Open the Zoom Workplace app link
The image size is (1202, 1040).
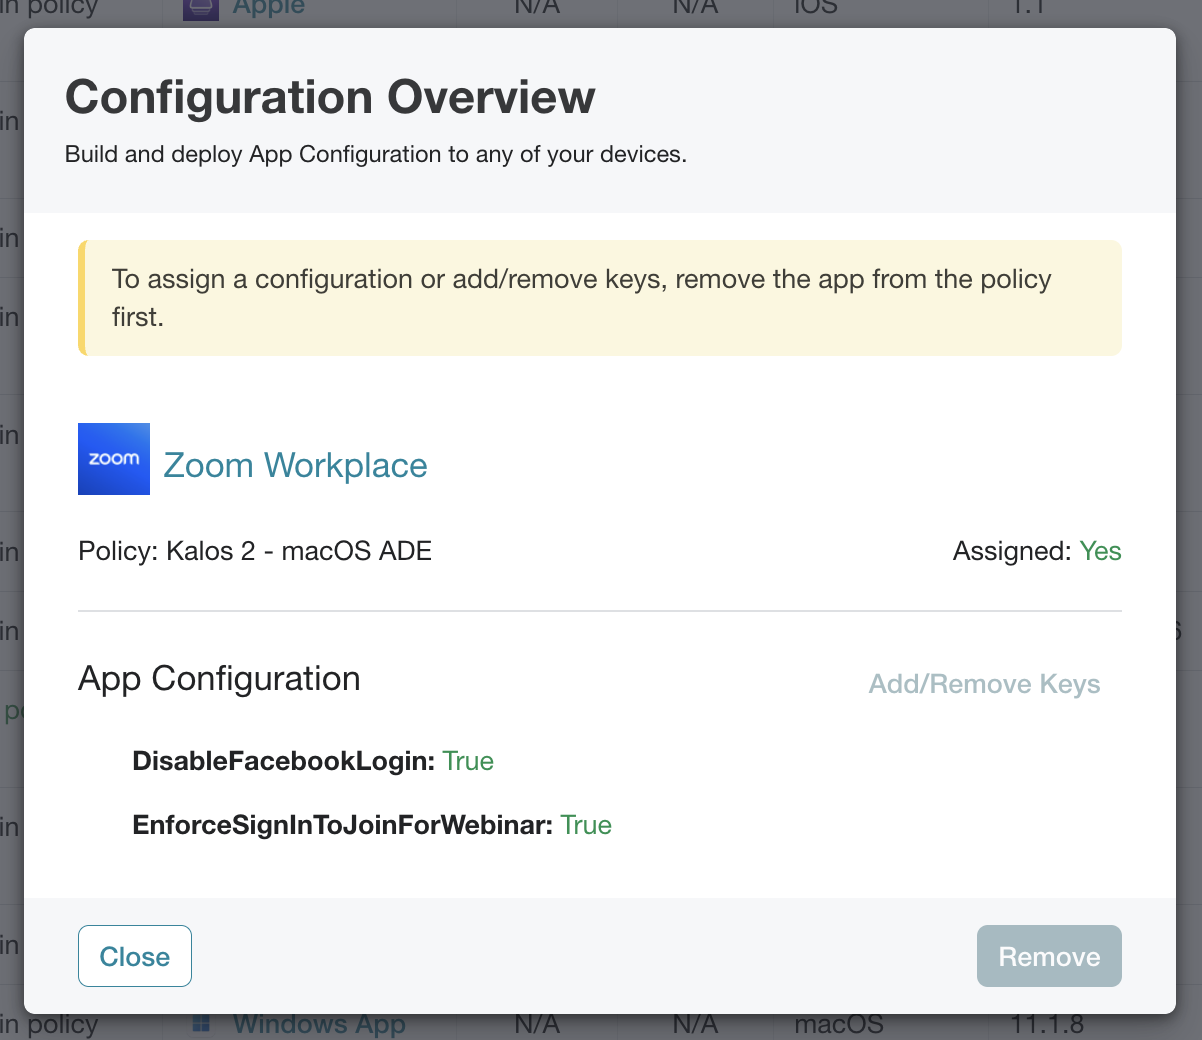[x=295, y=465]
